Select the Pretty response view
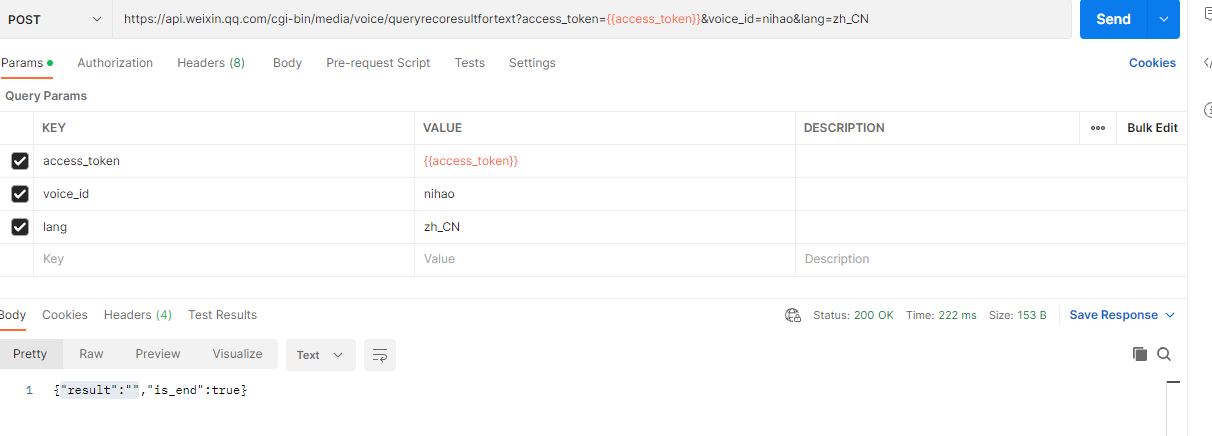The image size is (1212, 436). pos(30,354)
